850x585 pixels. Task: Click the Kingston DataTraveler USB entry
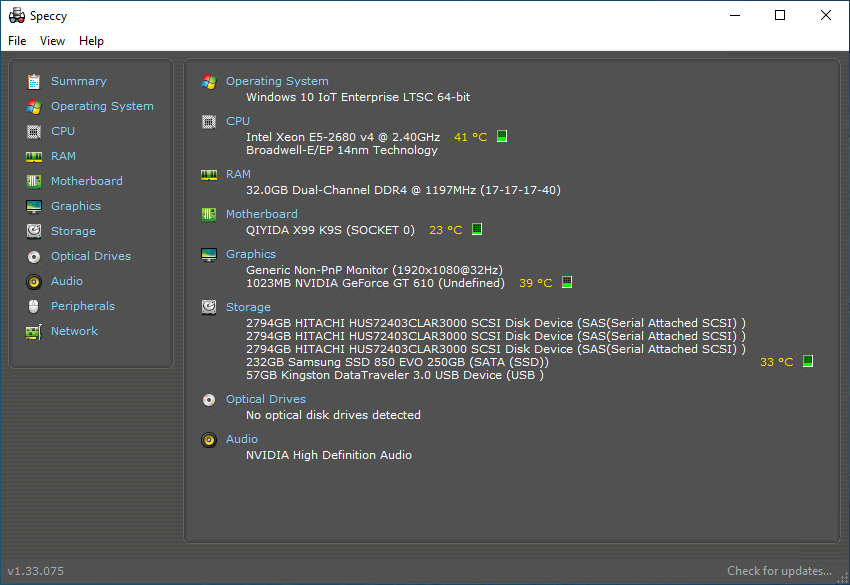[x=395, y=375]
